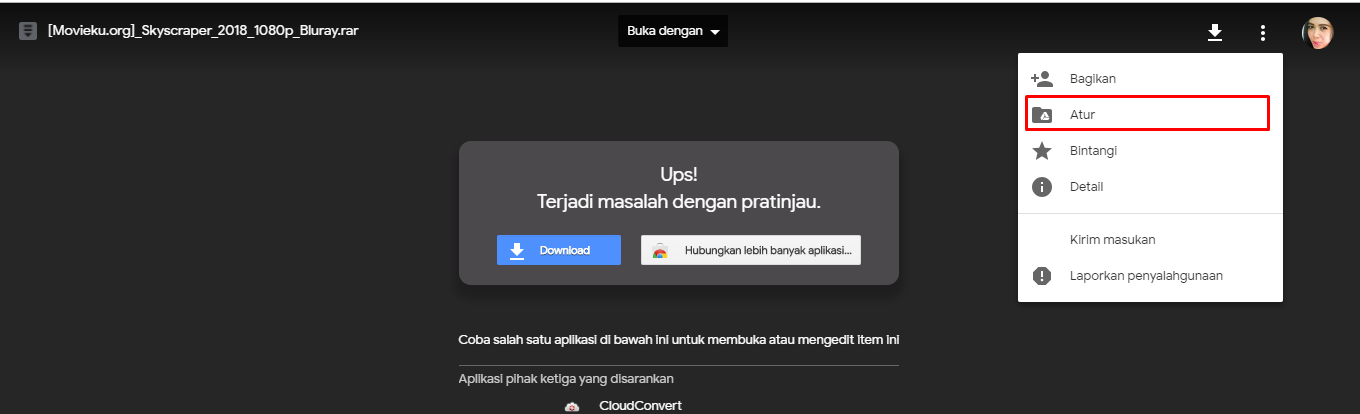Screen dimensions: 1360x414
Task: Choose Laporkan penyalahgunaan menu item
Action: tap(1150, 276)
